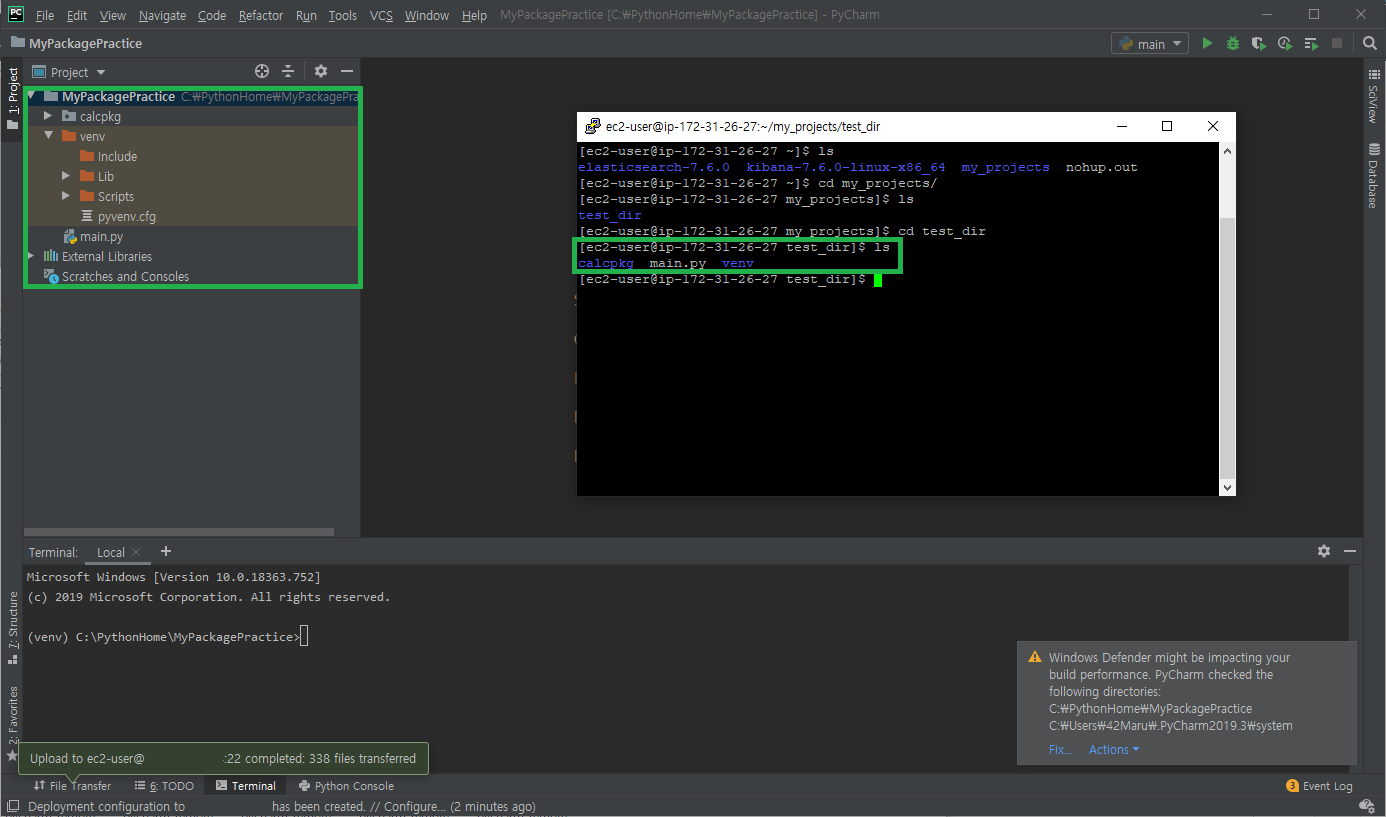
Task: Click the Fix... link in notification
Action: pos(1060,750)
